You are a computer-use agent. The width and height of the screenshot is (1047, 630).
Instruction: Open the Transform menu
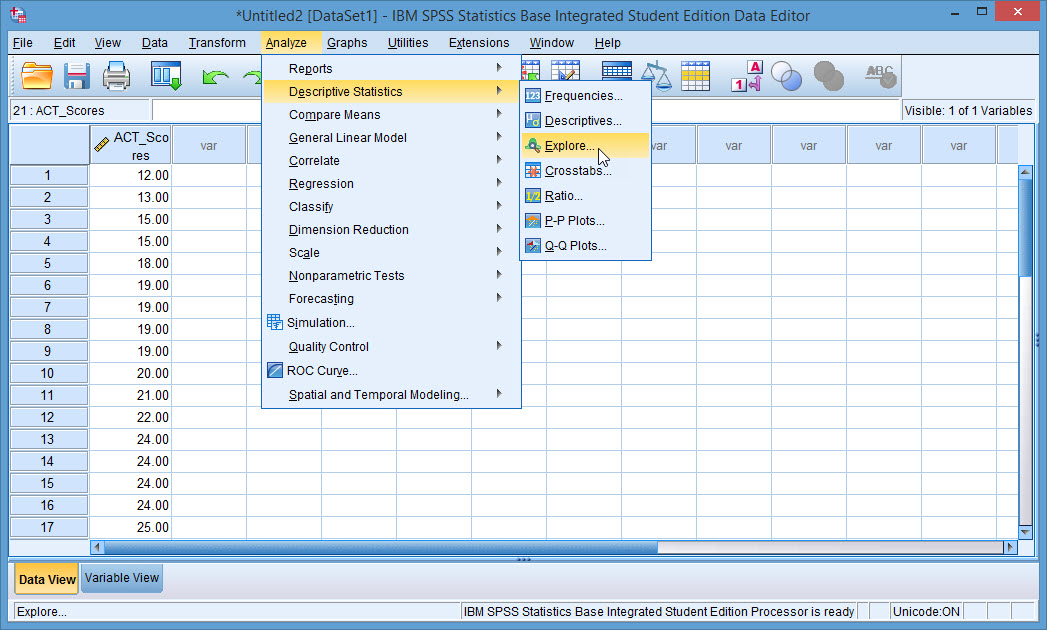pos(217,43)
